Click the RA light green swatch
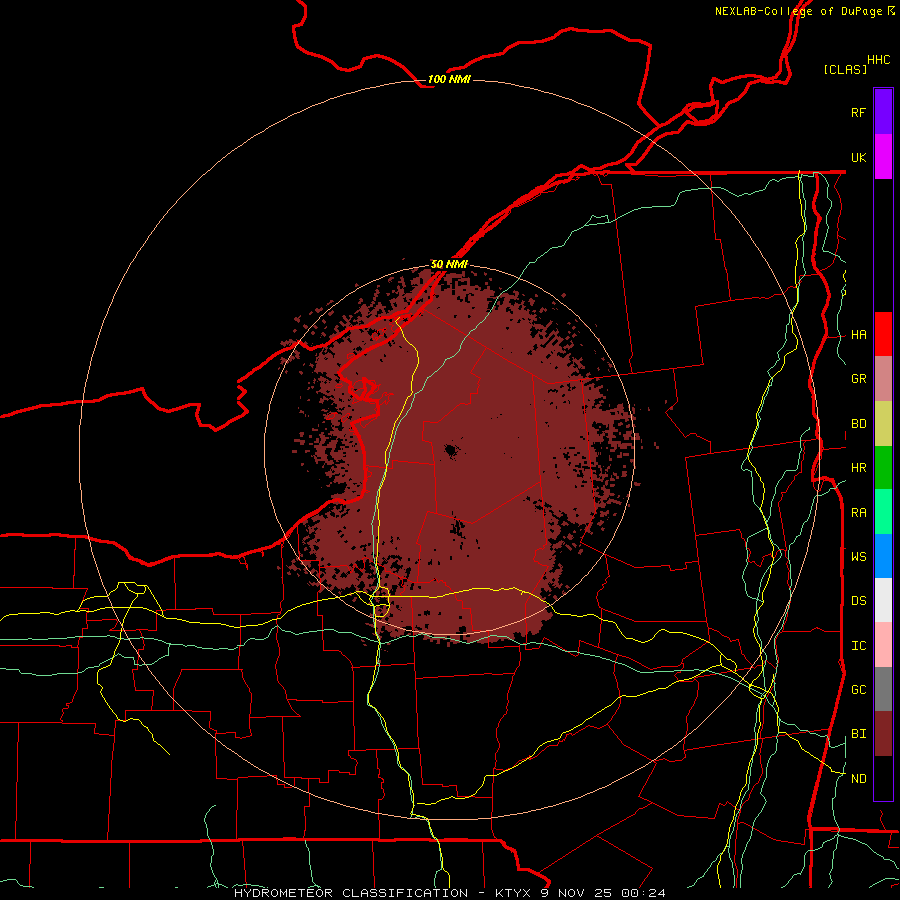Viewport: 900px width, 900px height. click(883, 512)
